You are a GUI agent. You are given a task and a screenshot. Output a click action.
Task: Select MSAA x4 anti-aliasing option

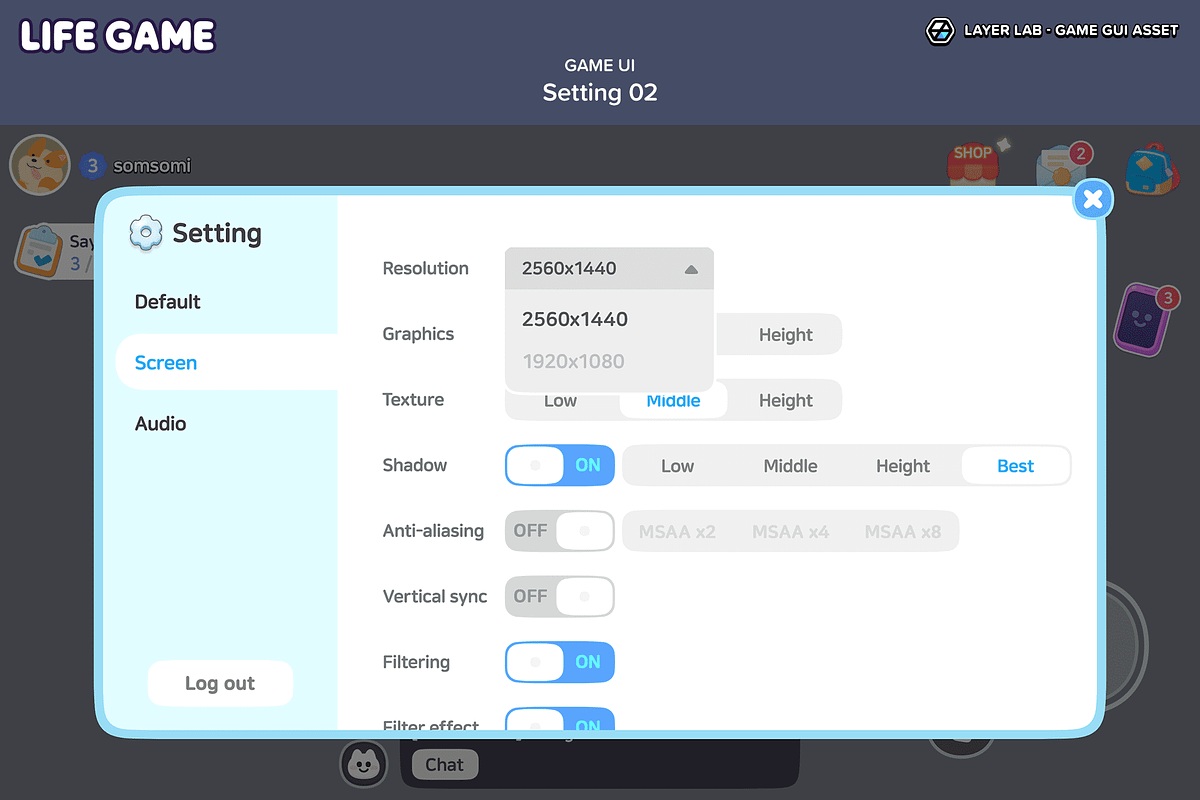coord(790,532)
